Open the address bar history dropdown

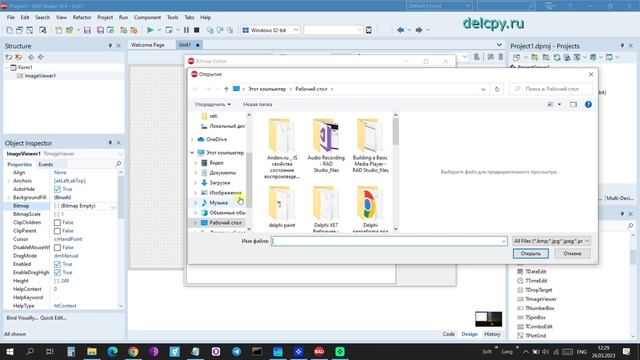pos(483,89)
